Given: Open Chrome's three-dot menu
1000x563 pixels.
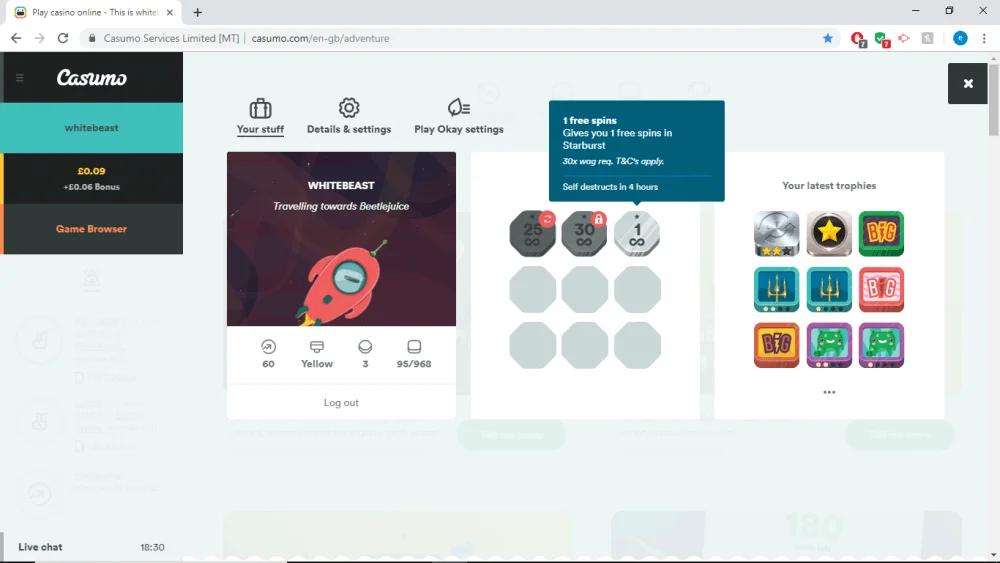Looking at the screenshot, I should click(x=984, y=38).
